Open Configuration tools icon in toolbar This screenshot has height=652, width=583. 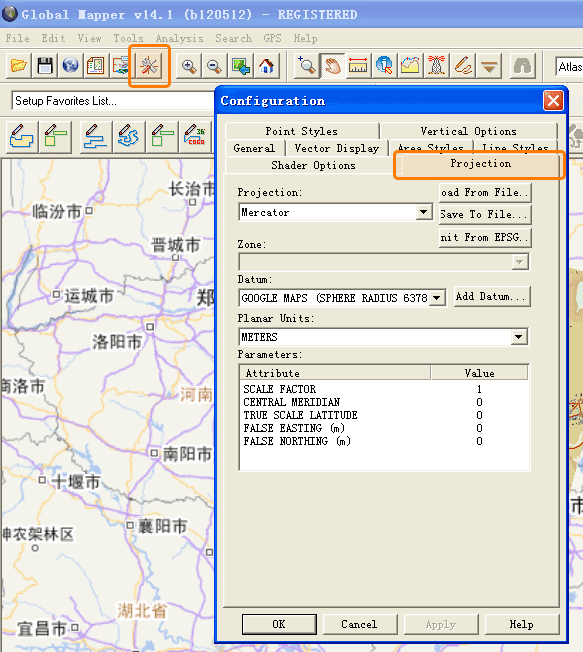[x=149, y=66]
